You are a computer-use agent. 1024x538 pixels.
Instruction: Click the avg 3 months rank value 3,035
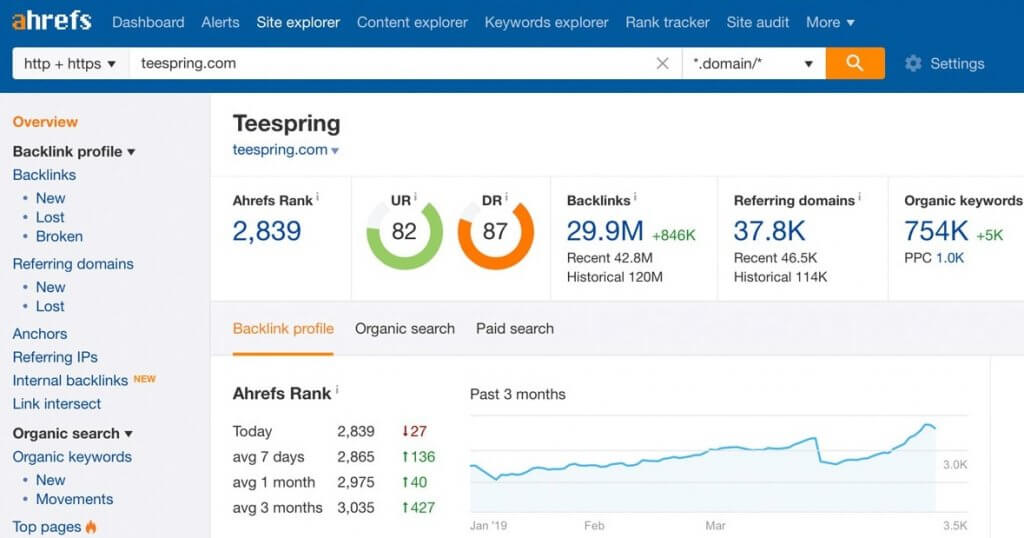(x=356, y=508)
